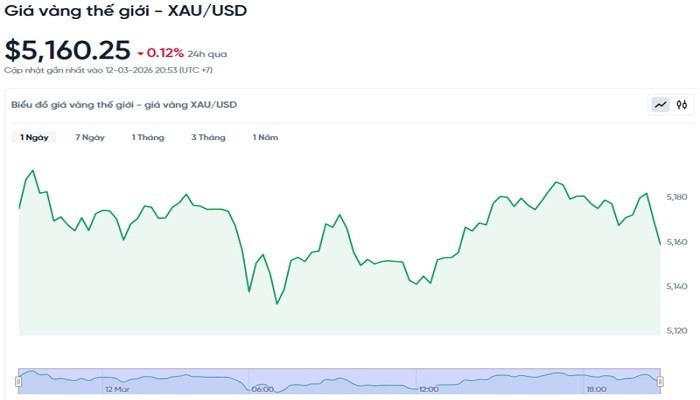Click the 06:00 marker in navigator

coord(262,389)
